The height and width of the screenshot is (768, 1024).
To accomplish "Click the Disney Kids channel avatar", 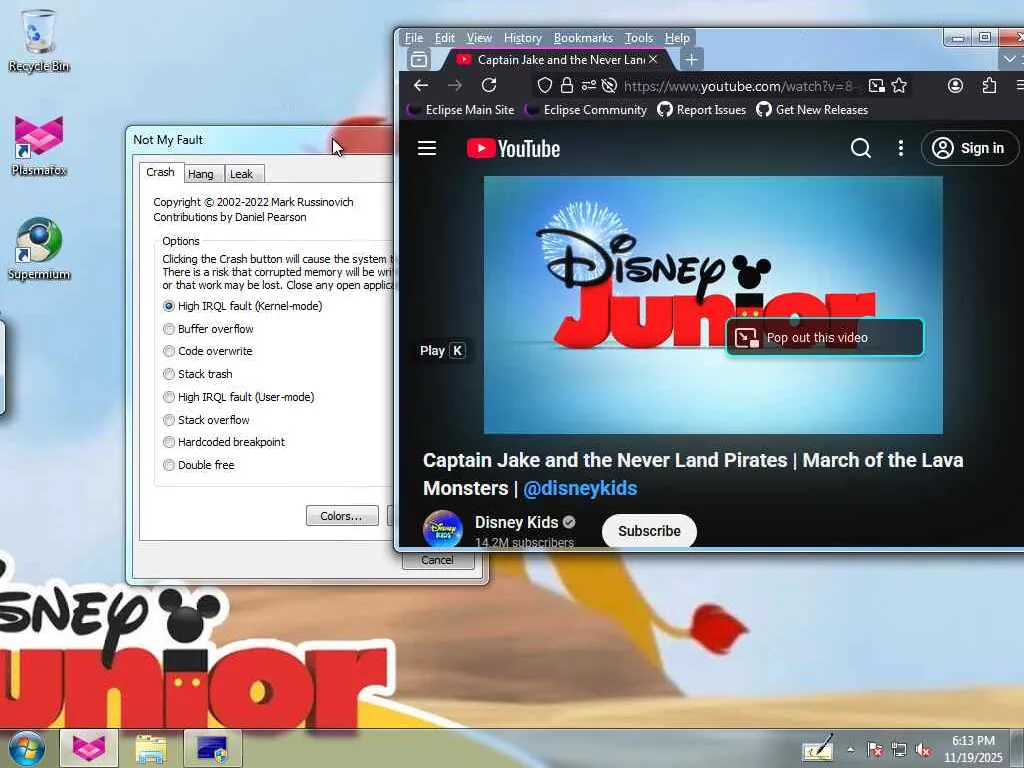I will point(443,529).
